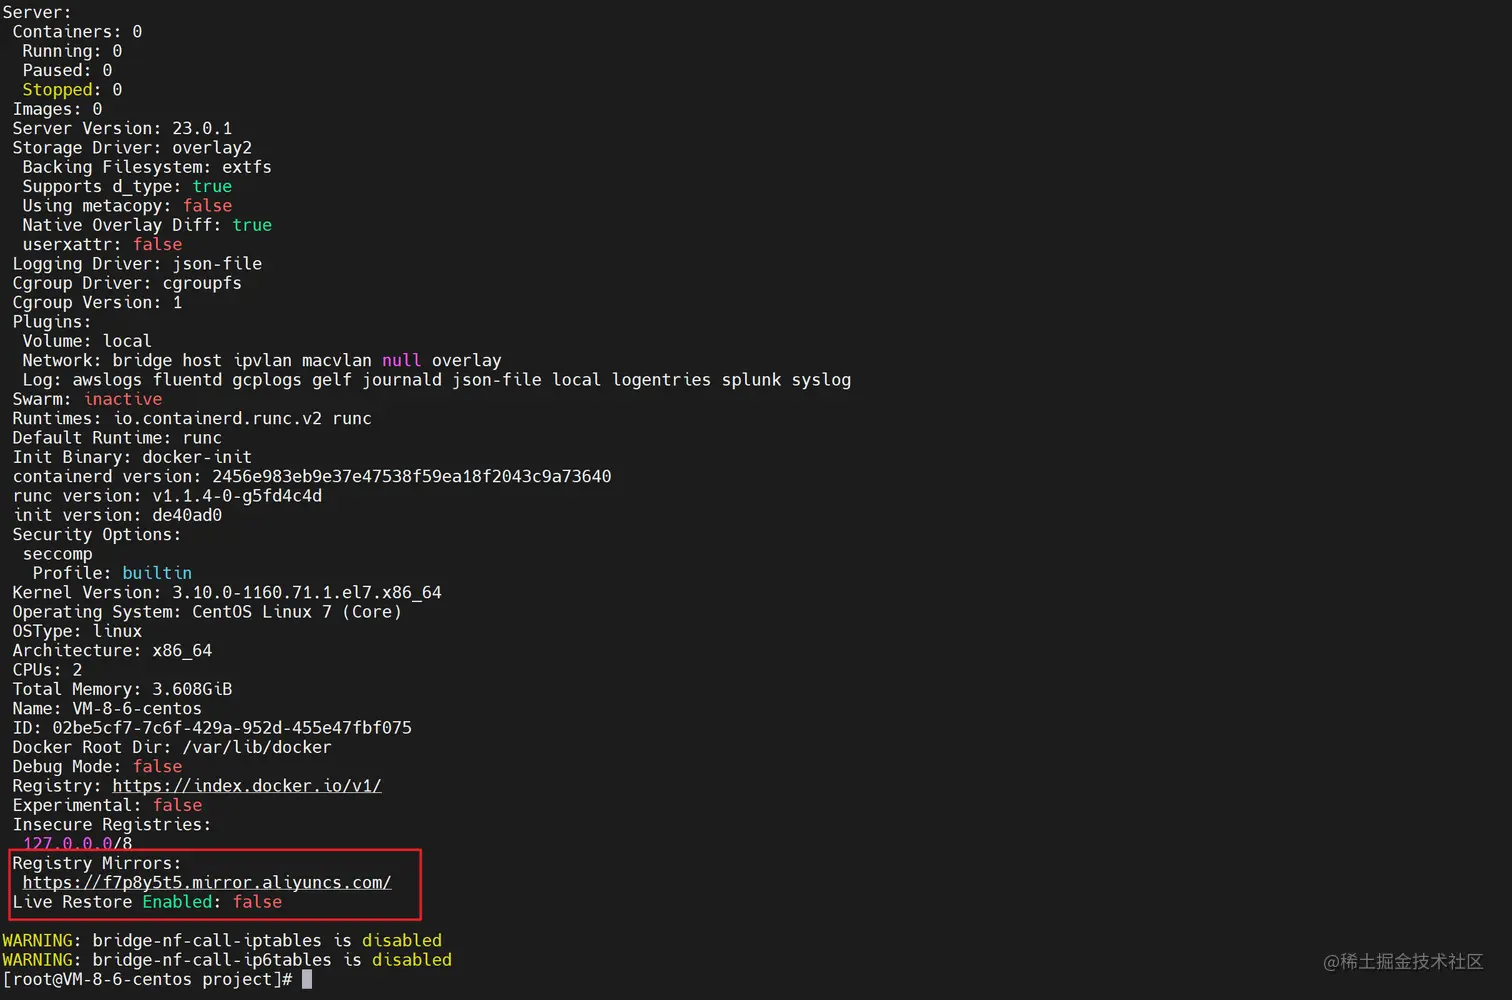Click 'Experimental: false' line
Screen dimensions: 1512x1000
tap(107, 806)
